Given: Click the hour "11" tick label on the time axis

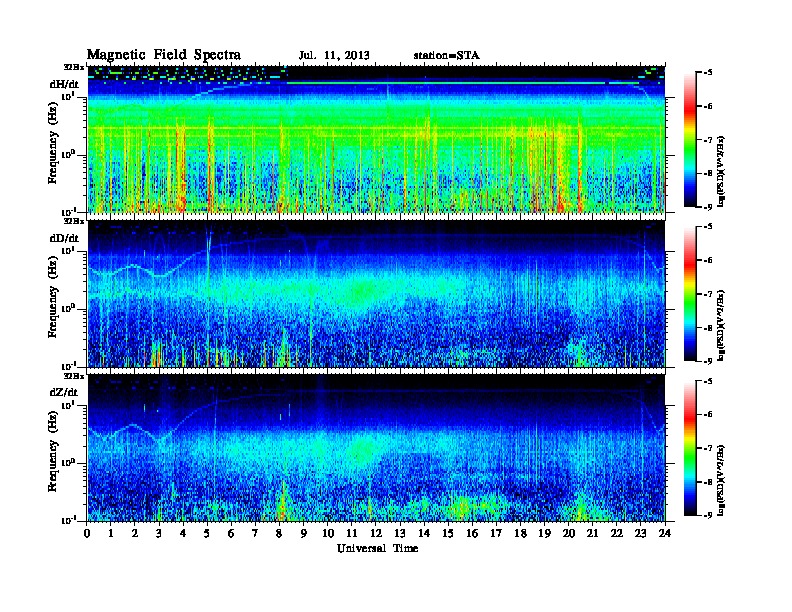Looking at the screenshot, I should pyautogui.click(x=352, y=533).
